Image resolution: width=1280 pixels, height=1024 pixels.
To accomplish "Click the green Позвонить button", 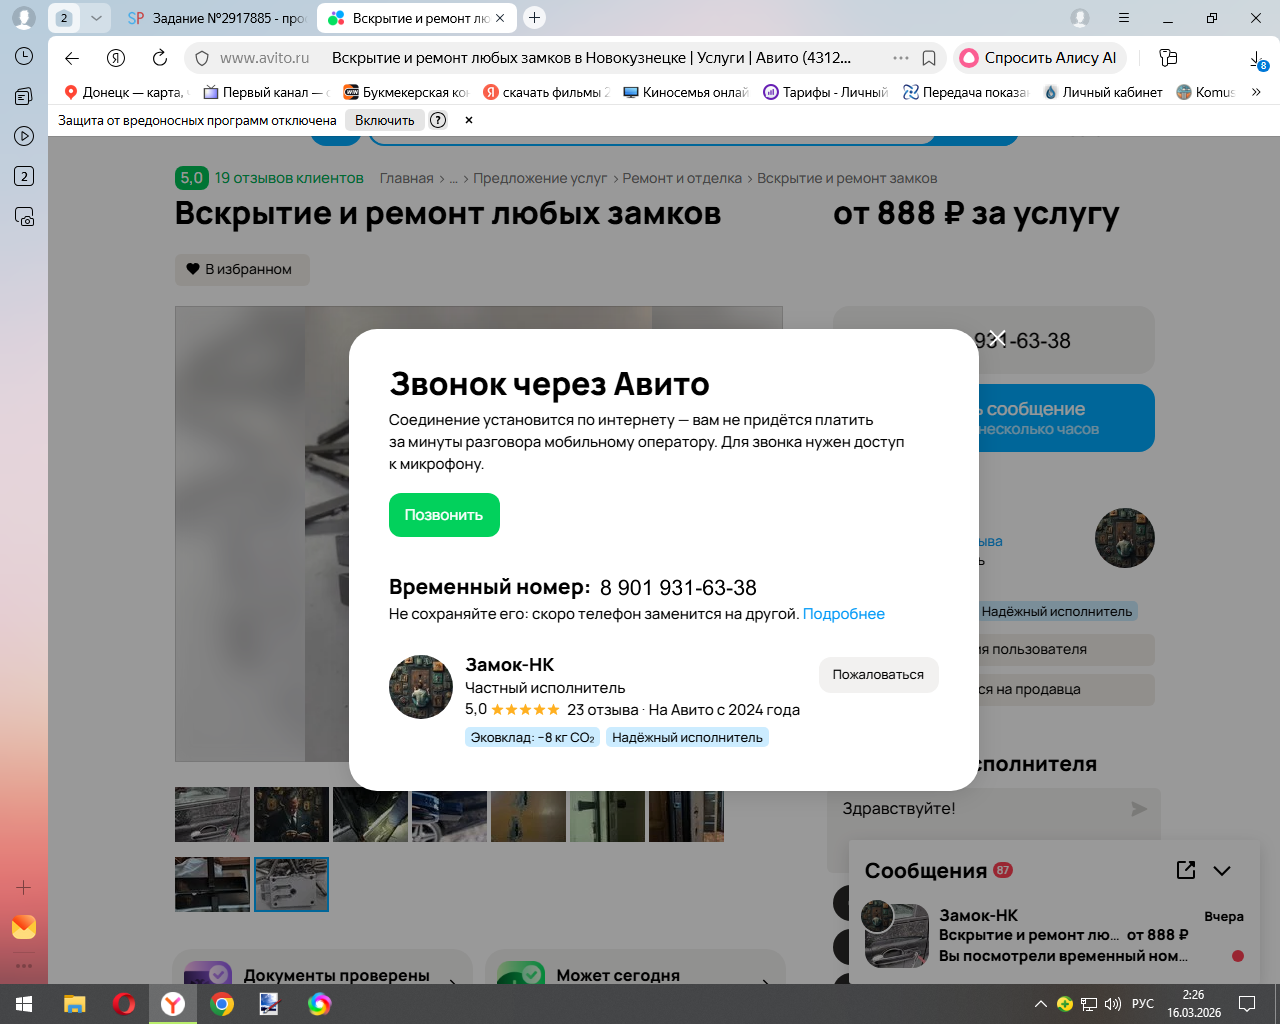I will click(444, 515).
